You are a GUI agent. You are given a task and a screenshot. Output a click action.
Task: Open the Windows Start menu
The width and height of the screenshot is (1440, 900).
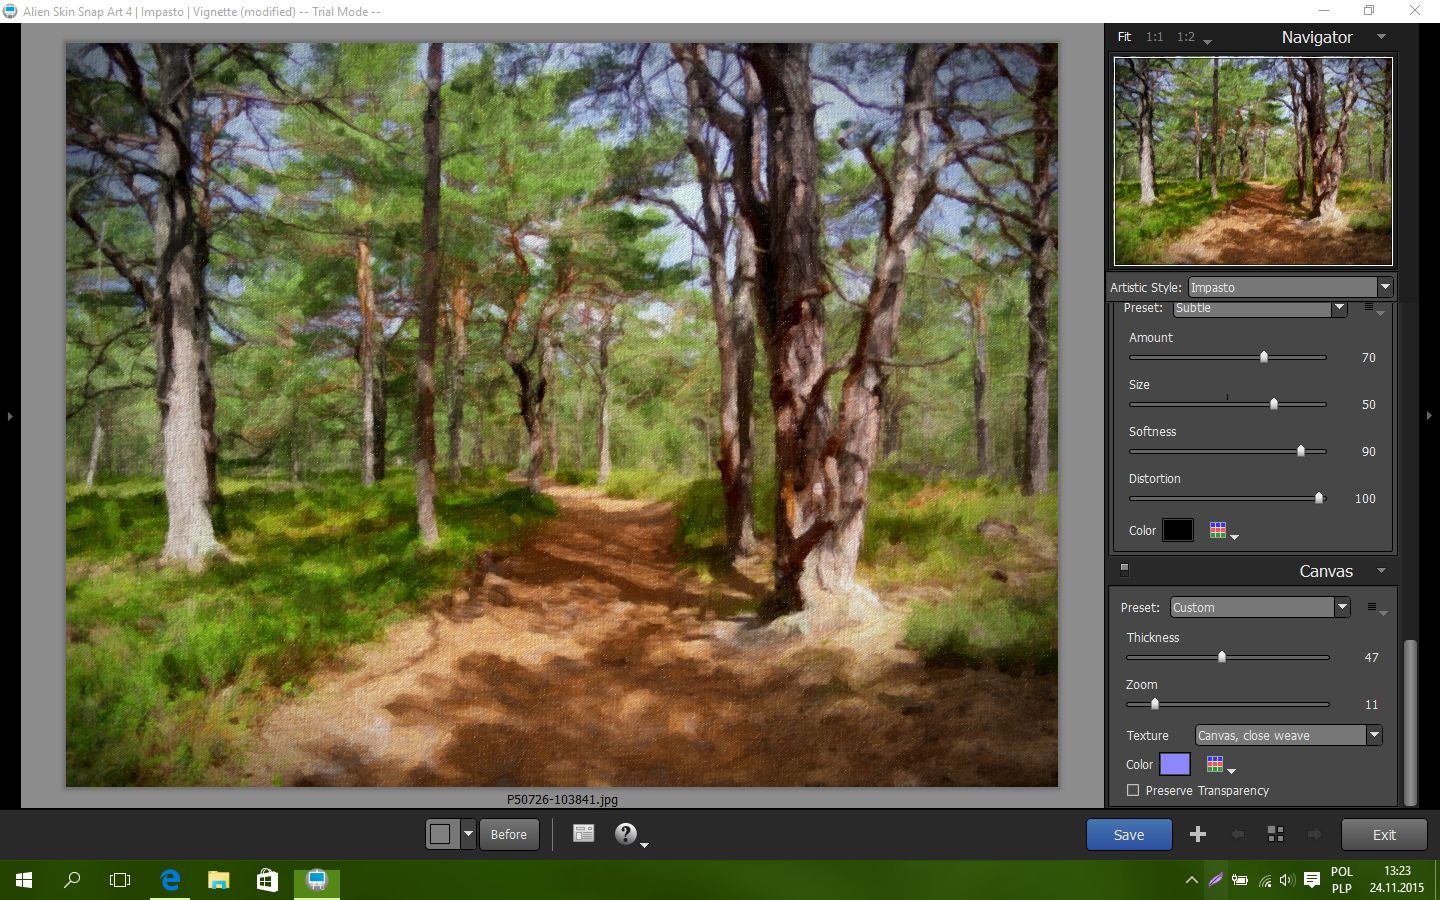[24, 880]
